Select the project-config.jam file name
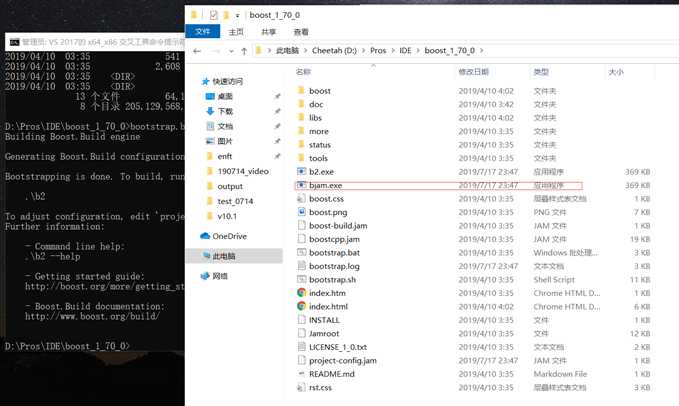 pyautogui.click(x=343, y=360)
